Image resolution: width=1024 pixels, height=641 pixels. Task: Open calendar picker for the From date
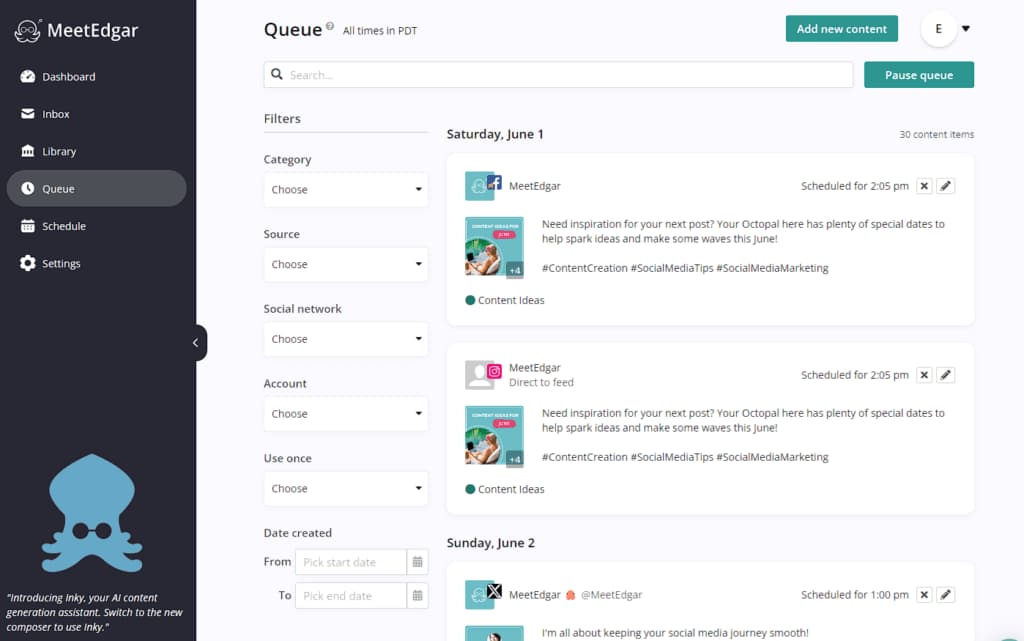tap(418, 562)
